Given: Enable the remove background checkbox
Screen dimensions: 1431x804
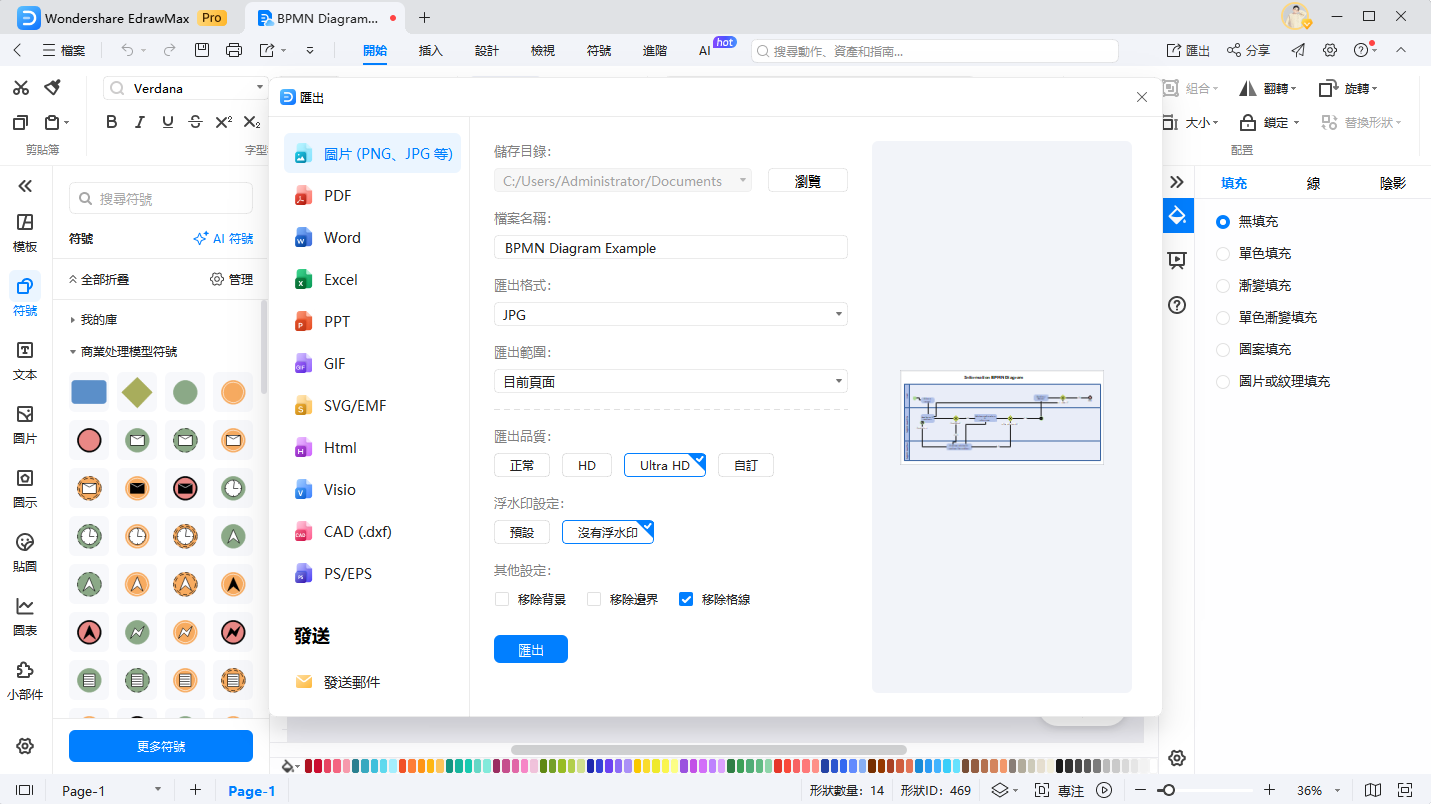Looking at the screenshot, I should (x=502, y=600).
